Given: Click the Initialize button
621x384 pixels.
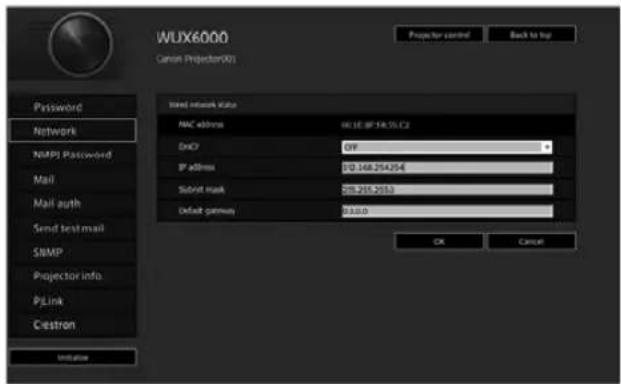Looking at the screenshot, I should (x=72, y=357).
